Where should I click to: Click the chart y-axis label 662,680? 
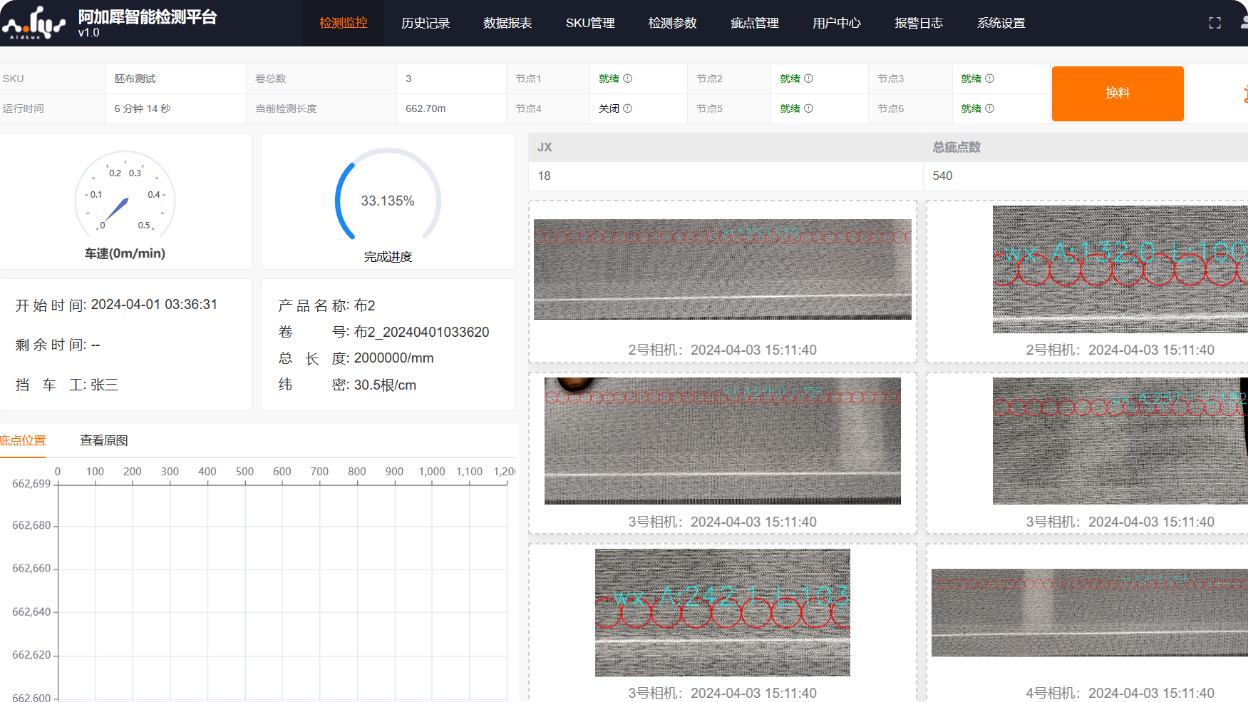31,526
